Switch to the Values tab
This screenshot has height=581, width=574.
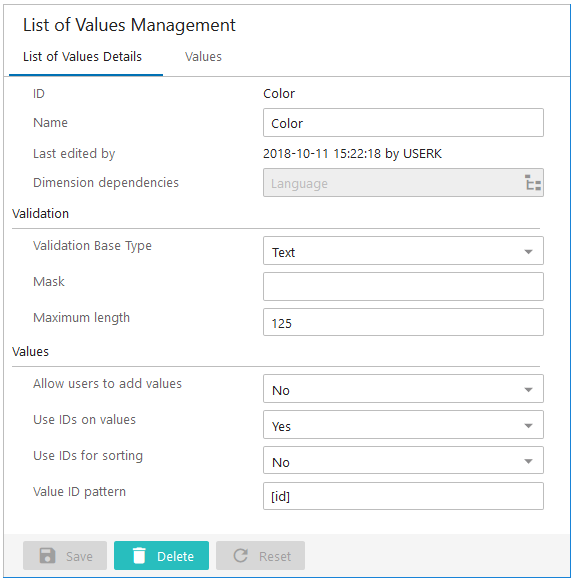pyautogui.click(x=203, y=57)
